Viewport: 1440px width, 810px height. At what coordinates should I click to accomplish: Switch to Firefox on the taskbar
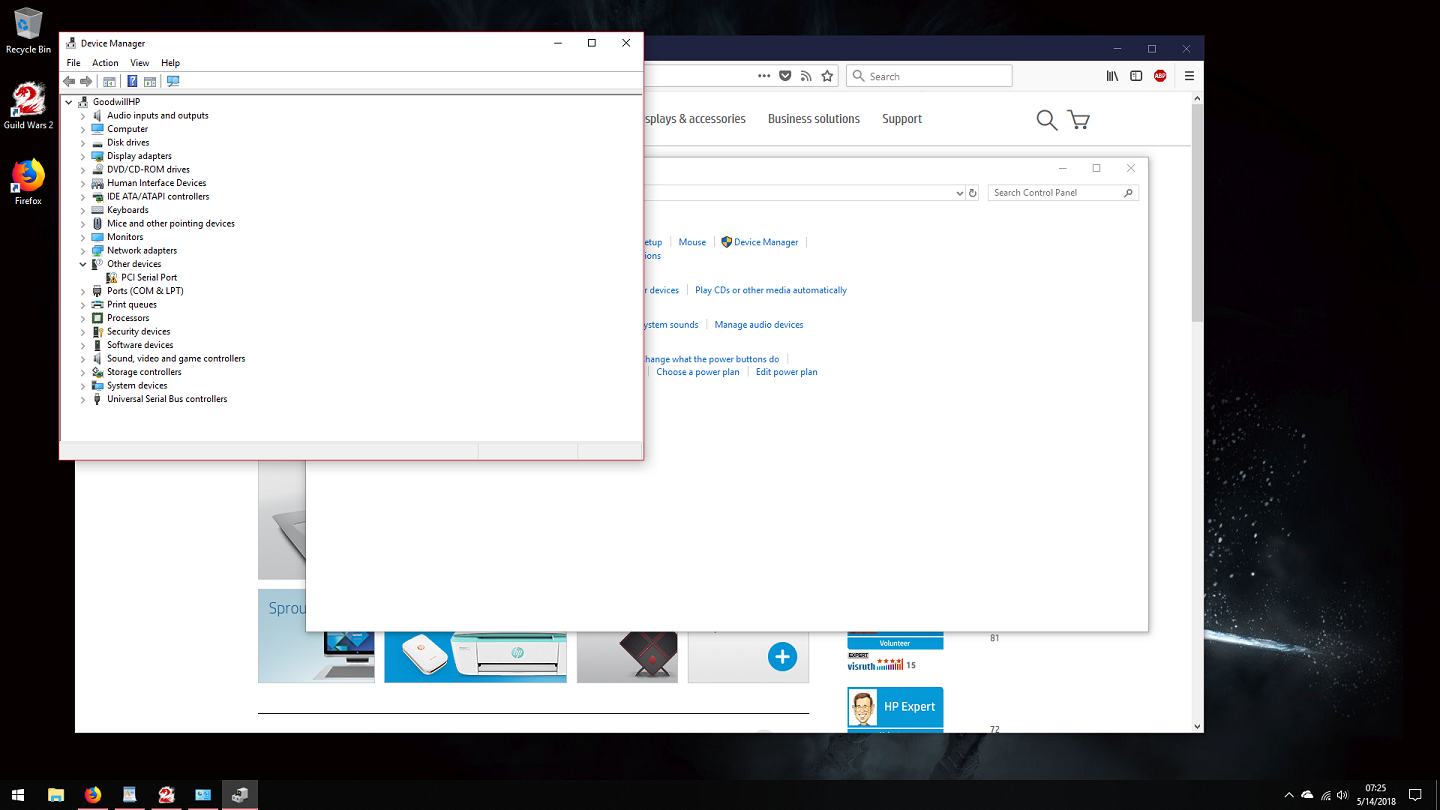pyautogui.click(x=93, y=795)
